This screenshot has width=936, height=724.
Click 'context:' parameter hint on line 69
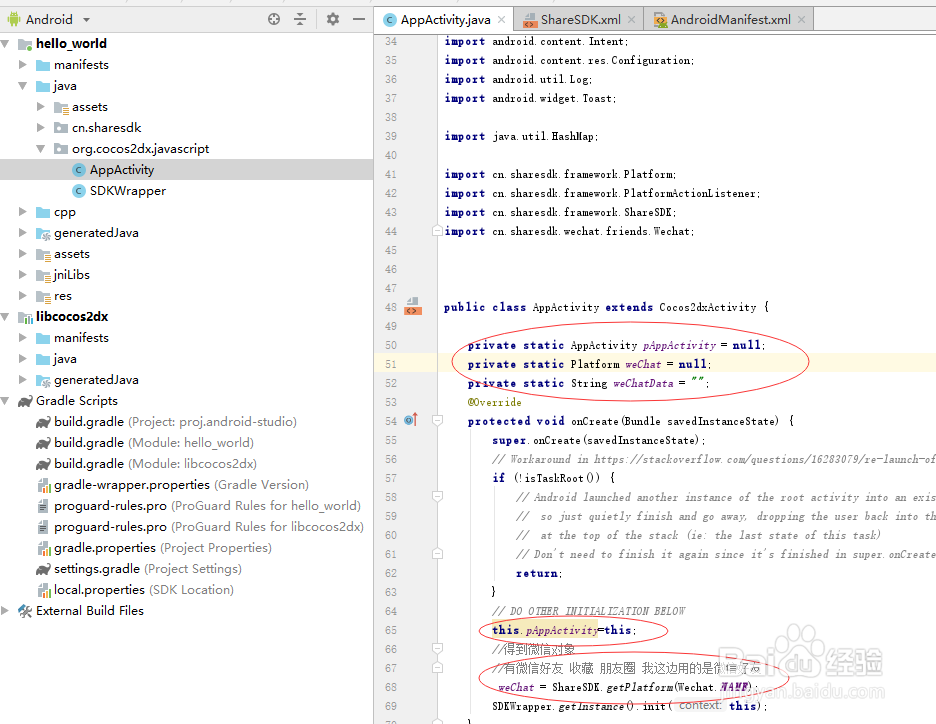pos(700,705)
